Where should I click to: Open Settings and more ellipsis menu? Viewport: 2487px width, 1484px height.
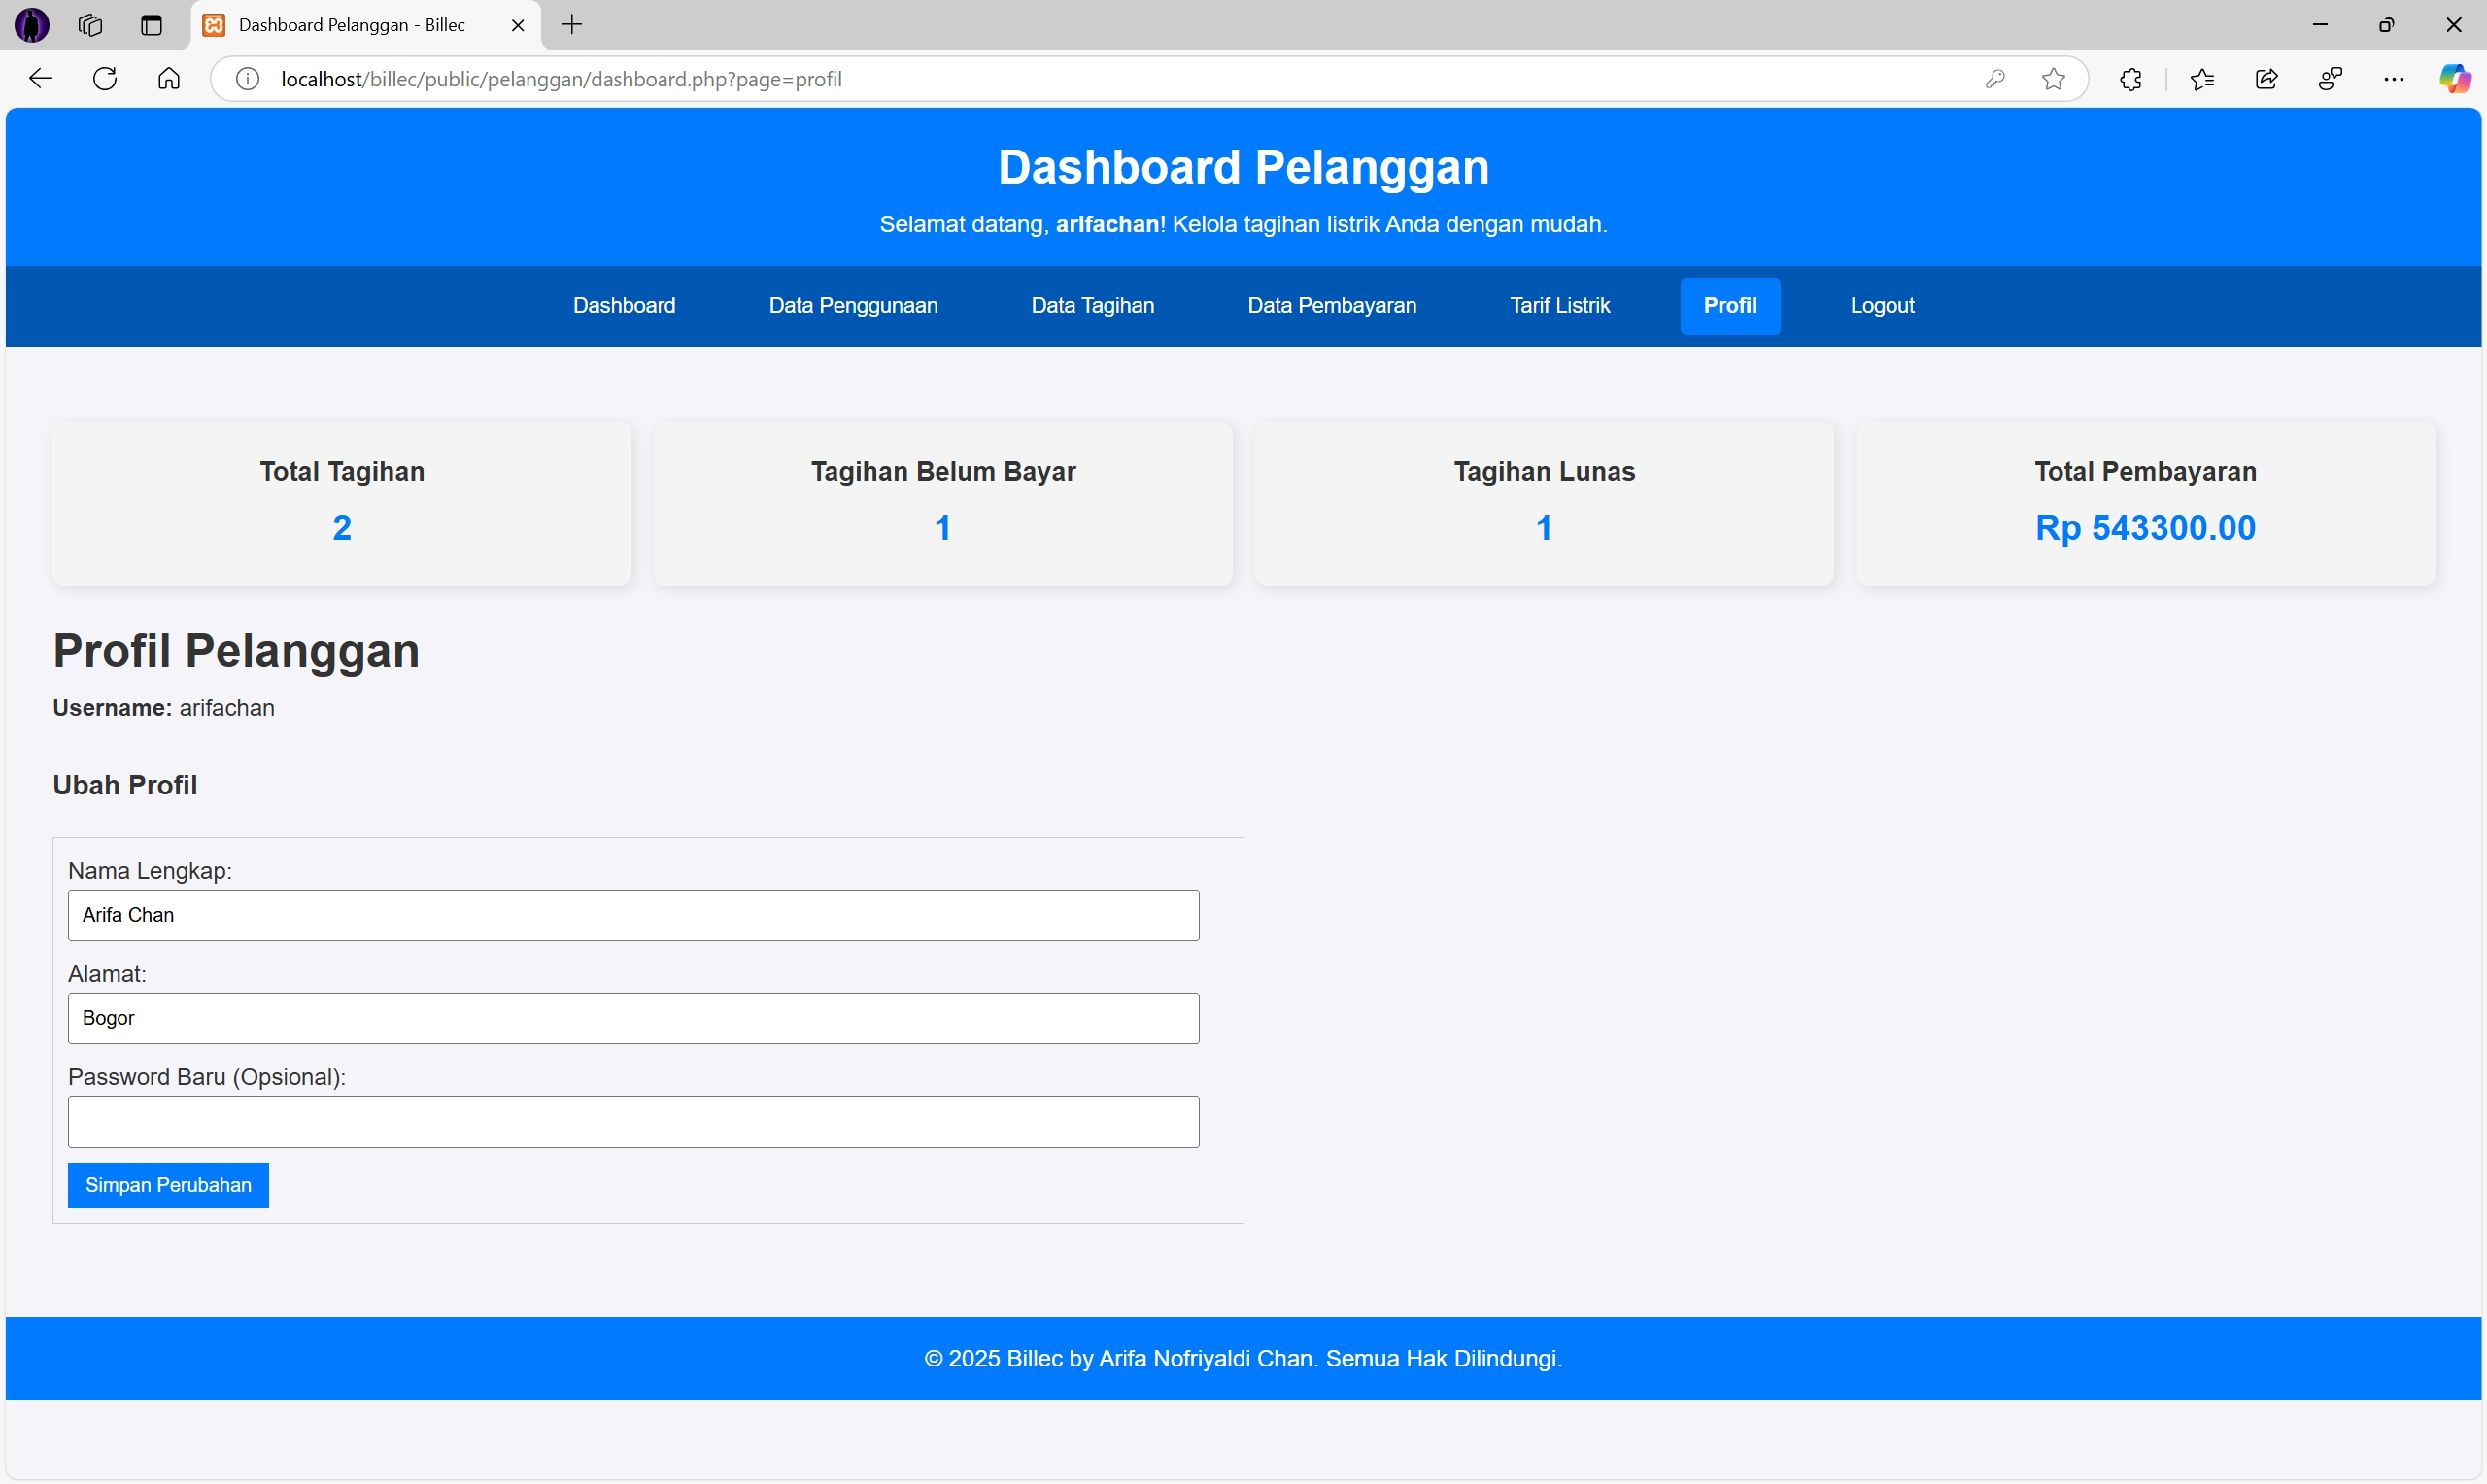[x=2394, y=79]
